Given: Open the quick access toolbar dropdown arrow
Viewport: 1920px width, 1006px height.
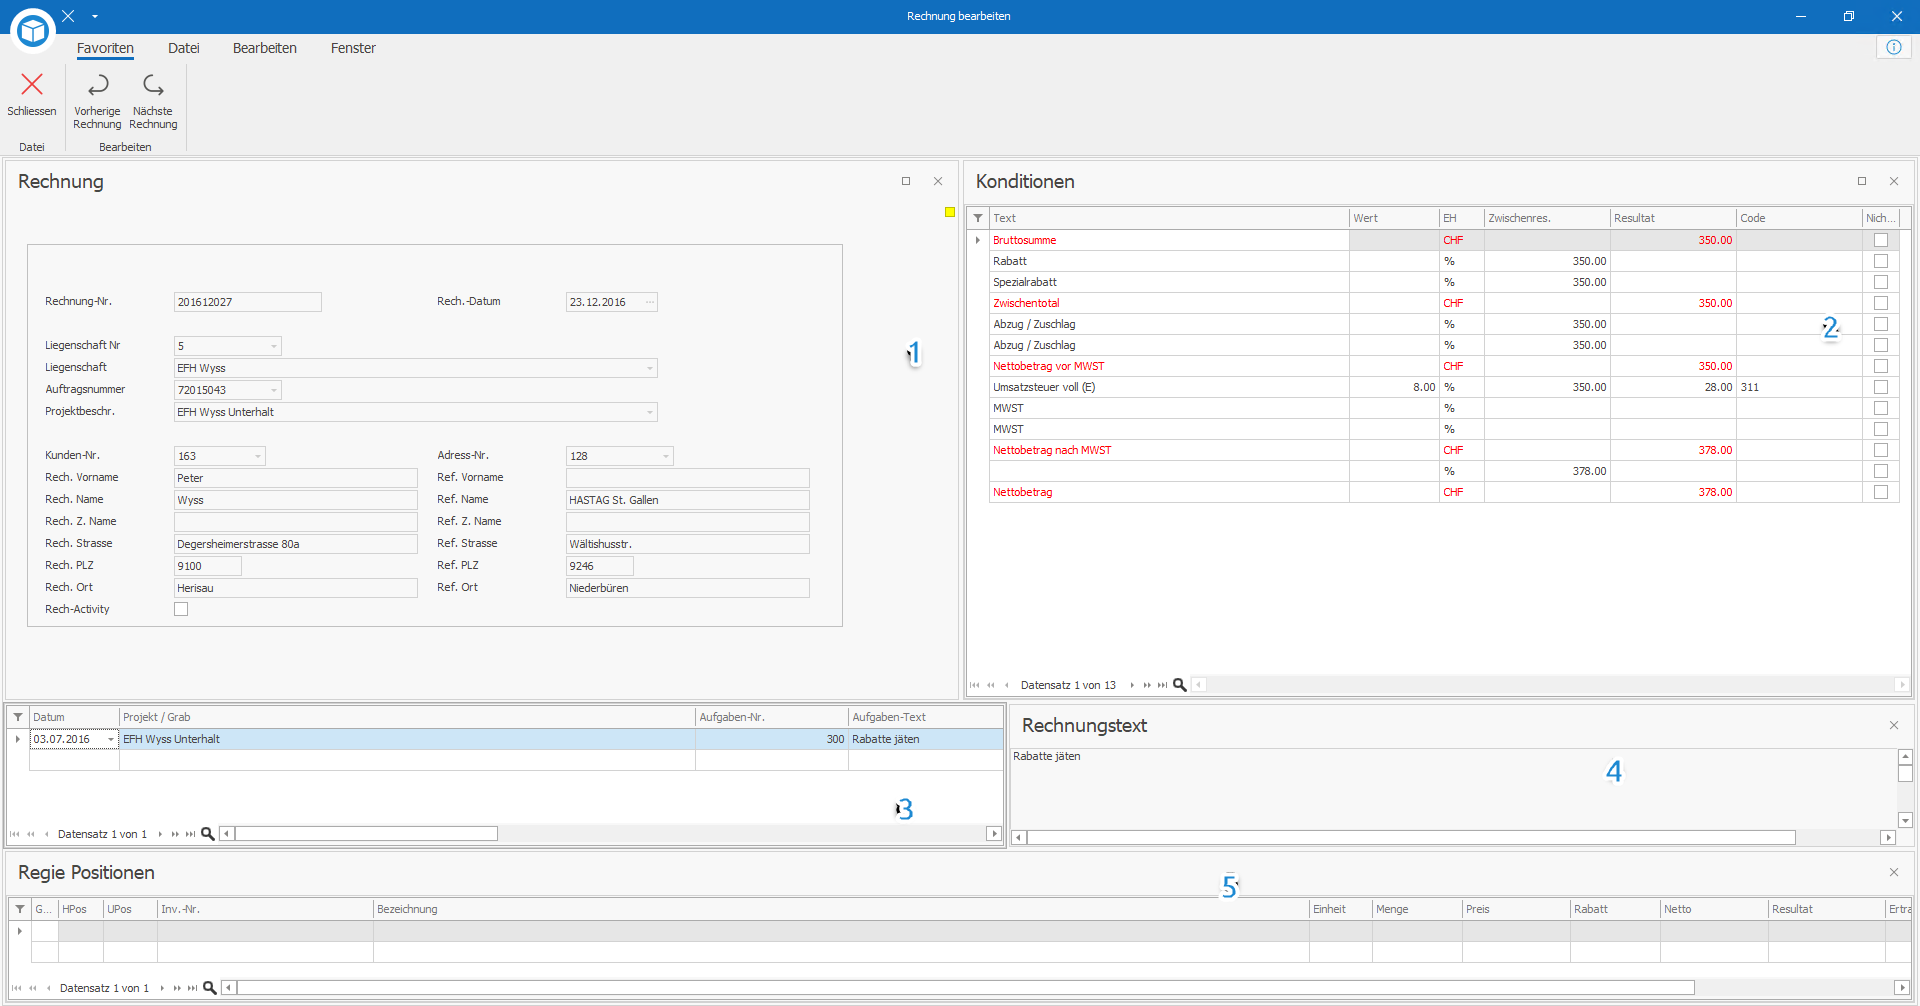Looking at the screenshot, I should 95,16.
